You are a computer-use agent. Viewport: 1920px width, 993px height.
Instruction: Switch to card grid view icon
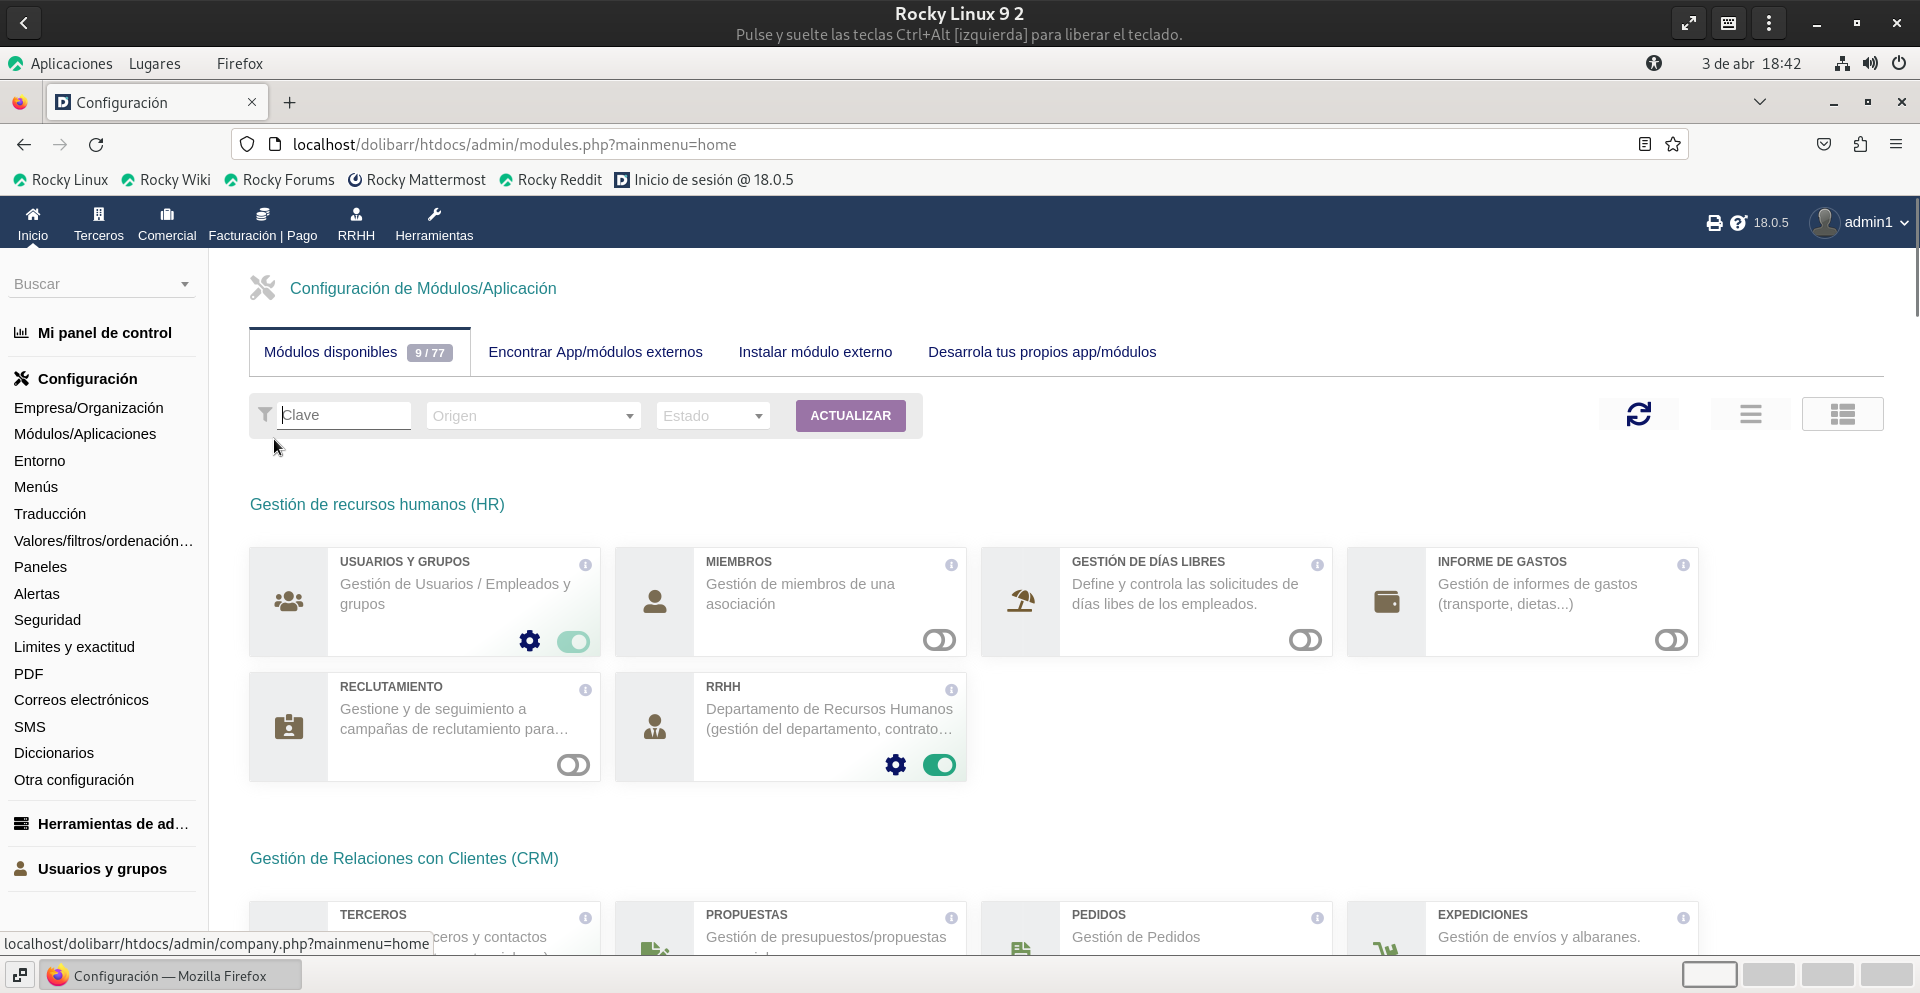(1842, 414)
